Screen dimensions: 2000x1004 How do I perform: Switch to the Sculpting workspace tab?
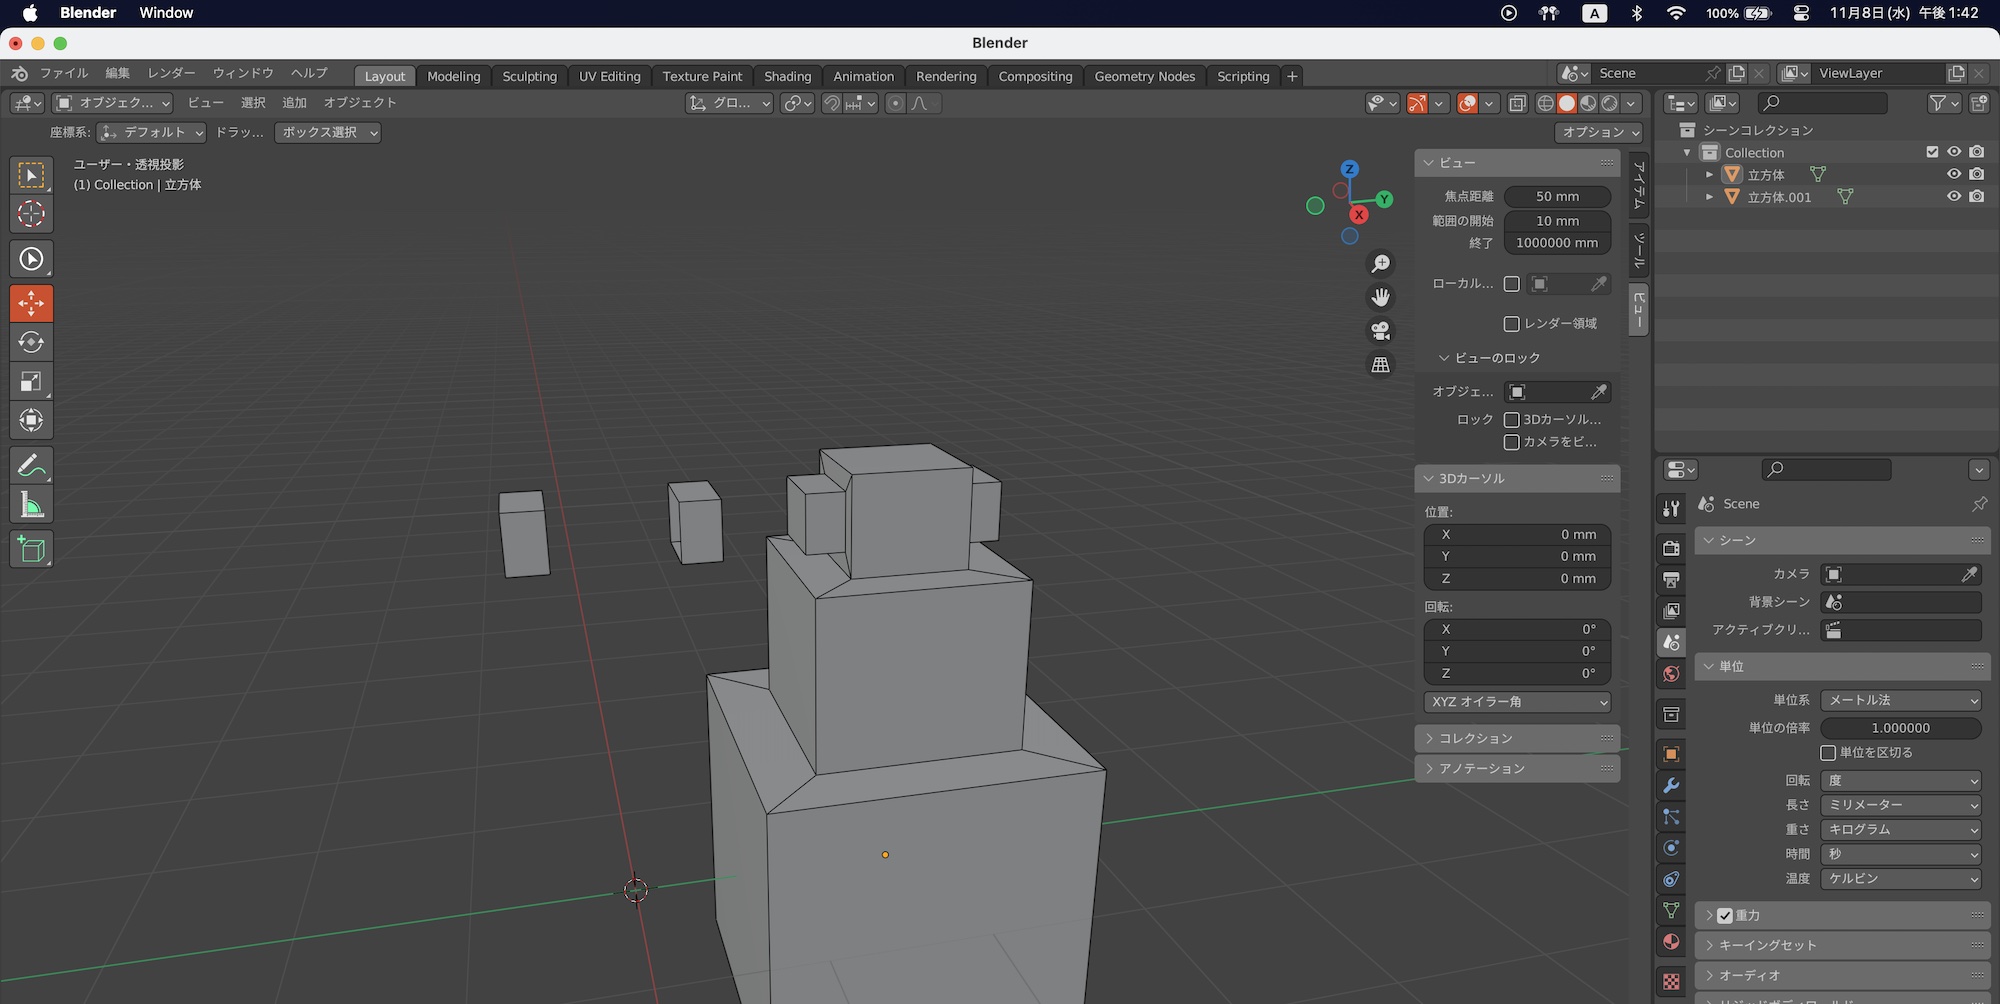[529, 76]
